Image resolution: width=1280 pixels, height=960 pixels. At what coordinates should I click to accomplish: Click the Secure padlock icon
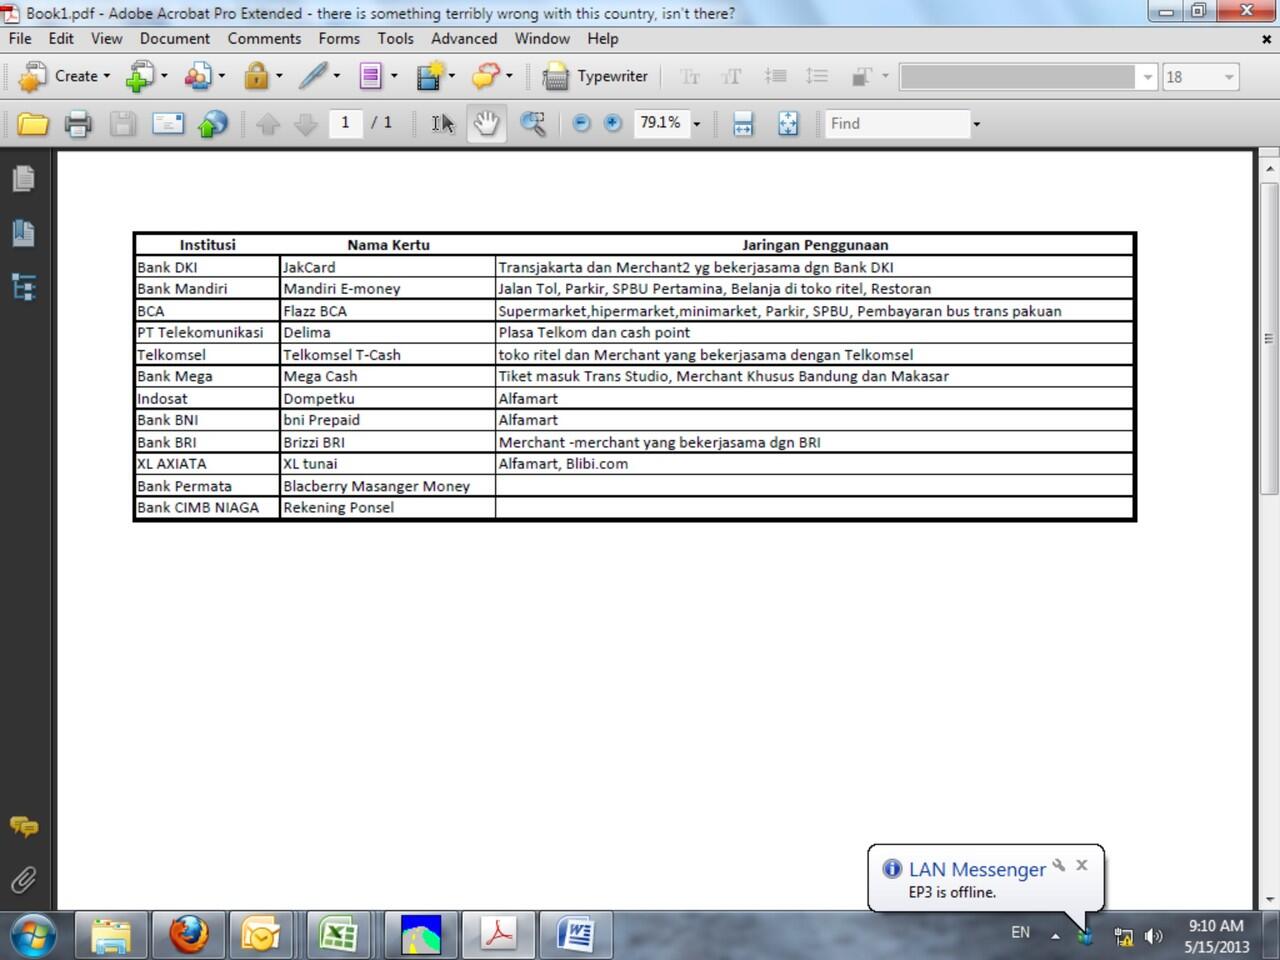pos(256,76)
